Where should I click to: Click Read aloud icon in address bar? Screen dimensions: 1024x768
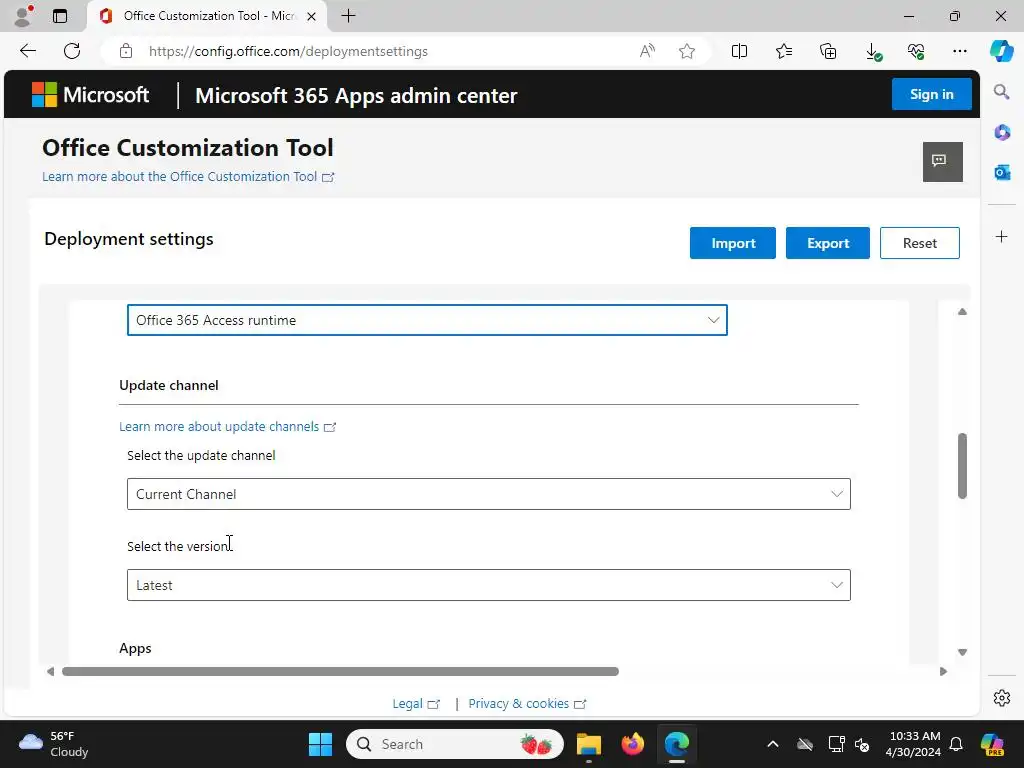coord(647,51)
